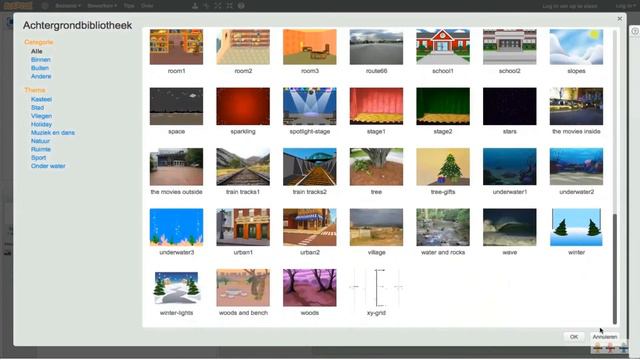Select the tree backdrop thumbnail
Viewport: 640px width, 360px height.
[376, 167]
